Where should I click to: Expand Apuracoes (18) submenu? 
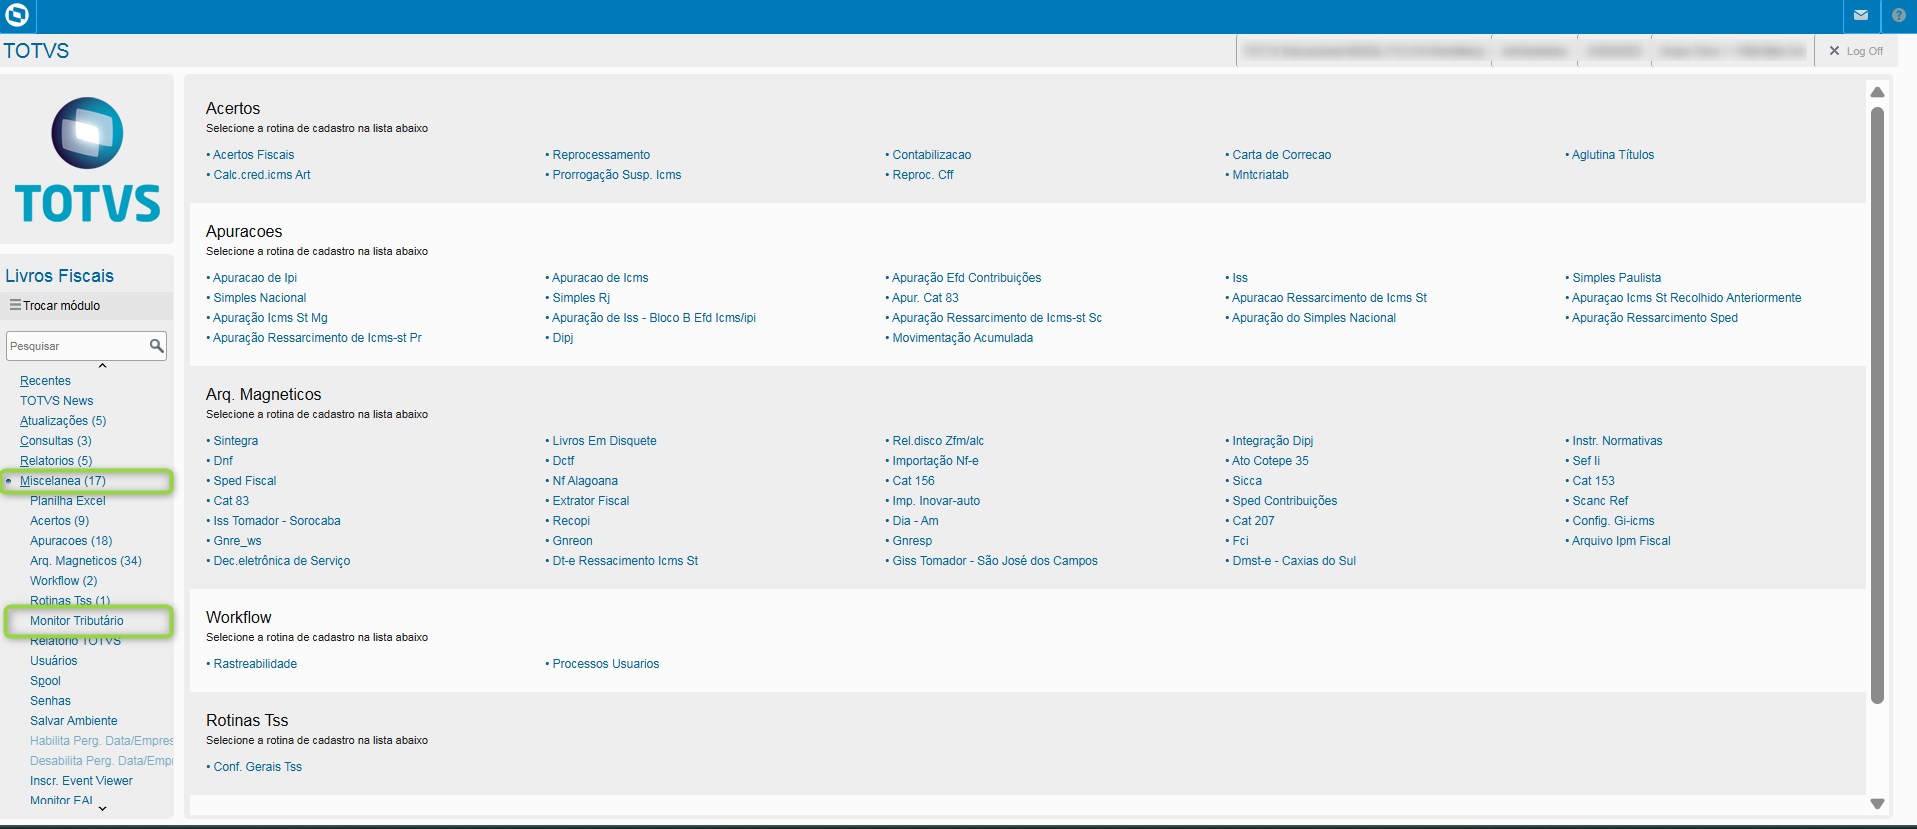(71, 541)
